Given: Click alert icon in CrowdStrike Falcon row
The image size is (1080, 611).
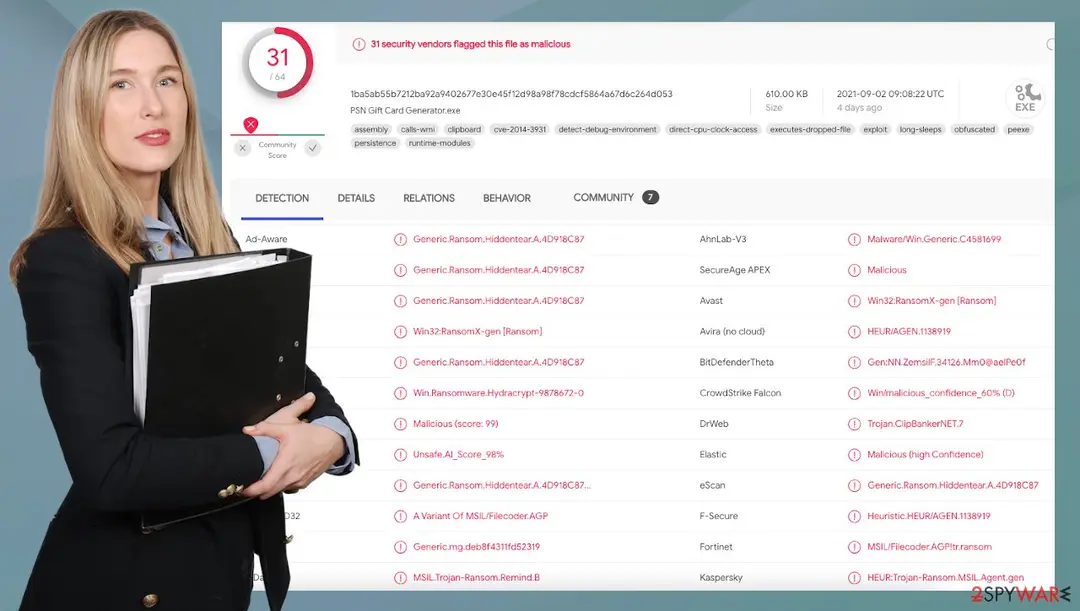Looking at the screenshot, I should (854, 393).
